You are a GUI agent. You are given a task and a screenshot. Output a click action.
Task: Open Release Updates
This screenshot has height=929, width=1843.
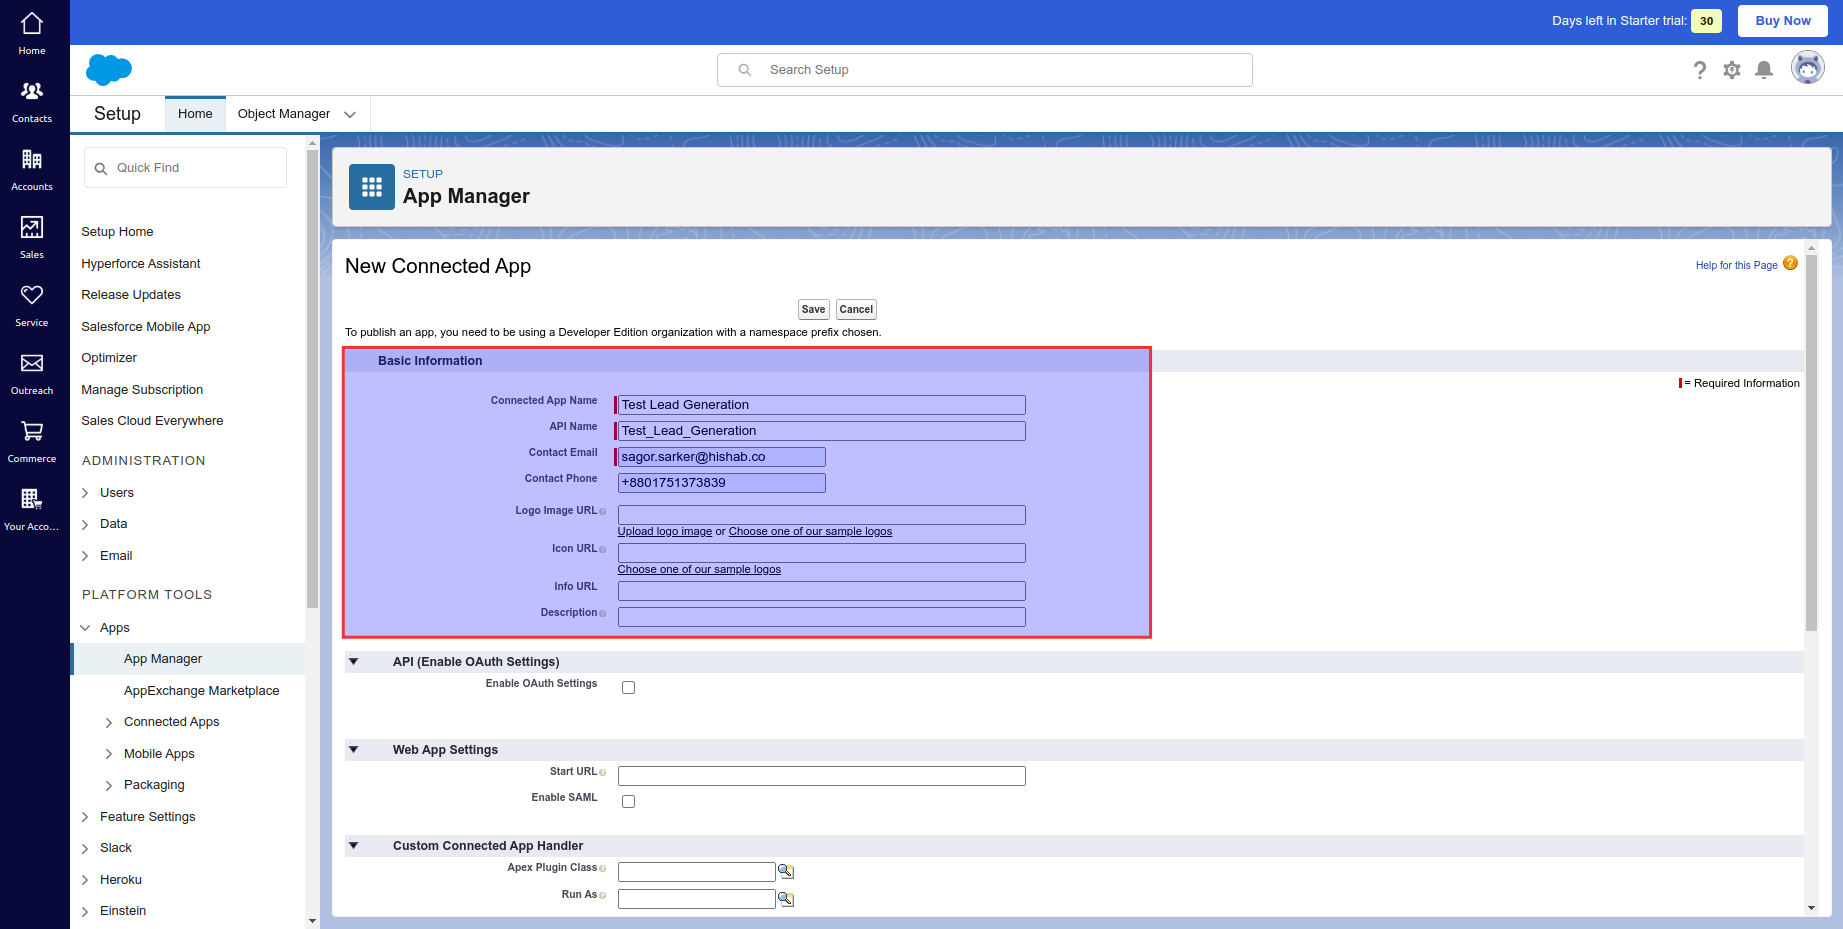pyautogui.click(x=131, y=295)
